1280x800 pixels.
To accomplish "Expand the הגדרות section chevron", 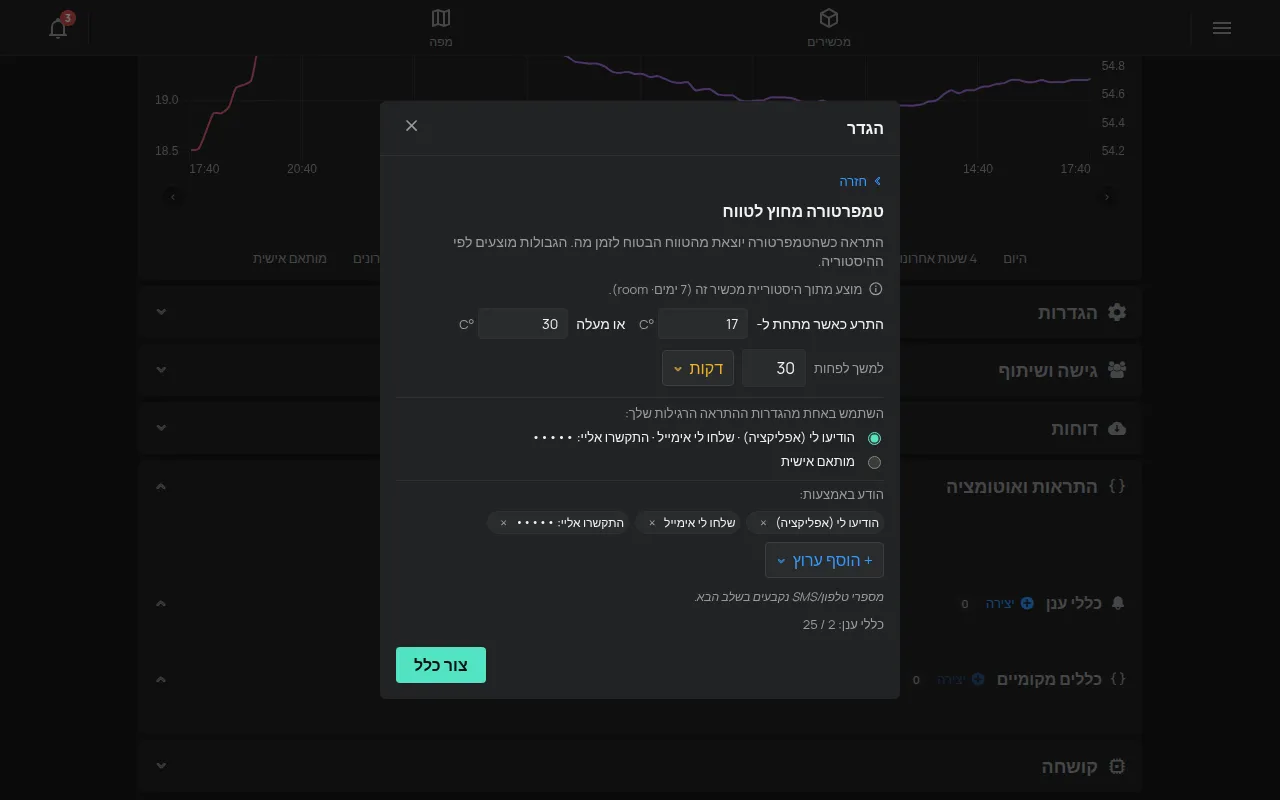I will [x=162, y=312].
